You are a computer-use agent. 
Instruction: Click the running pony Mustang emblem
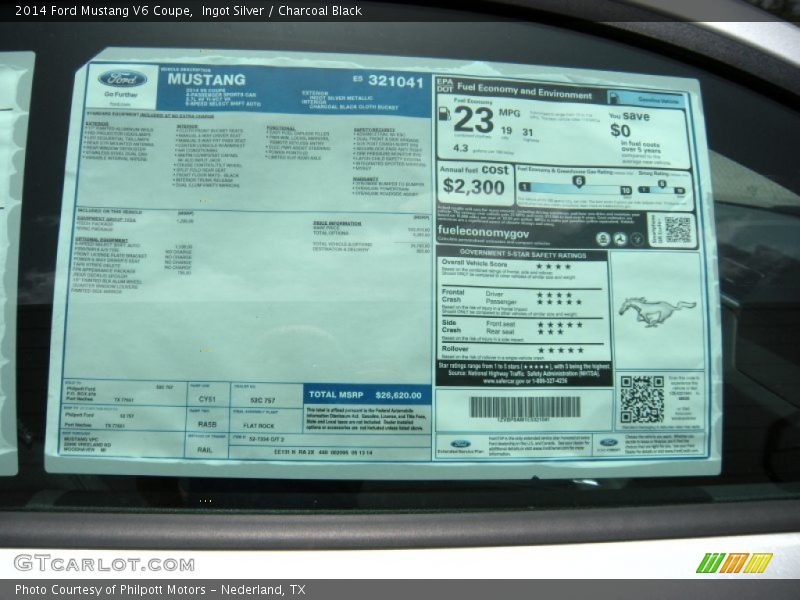pos(657,311)
